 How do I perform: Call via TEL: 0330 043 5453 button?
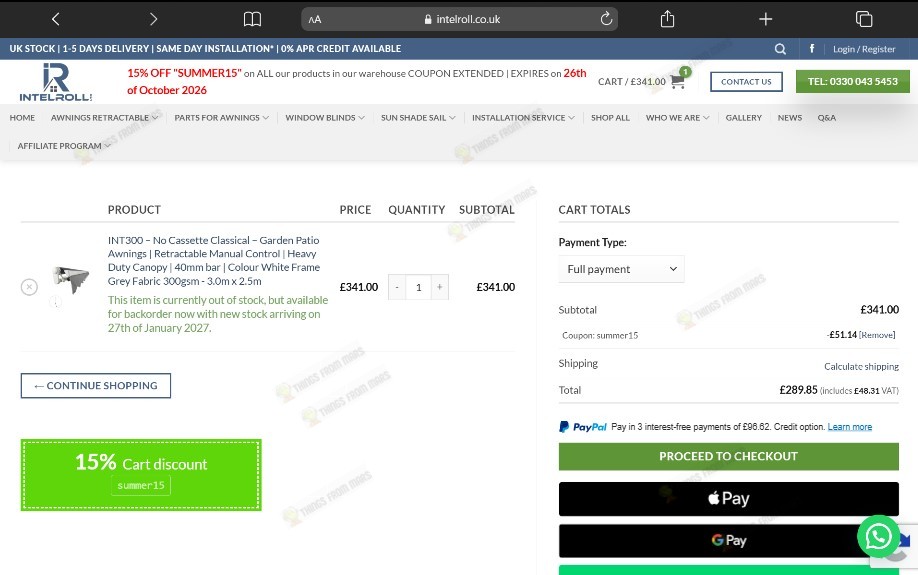tap(852, 81)
